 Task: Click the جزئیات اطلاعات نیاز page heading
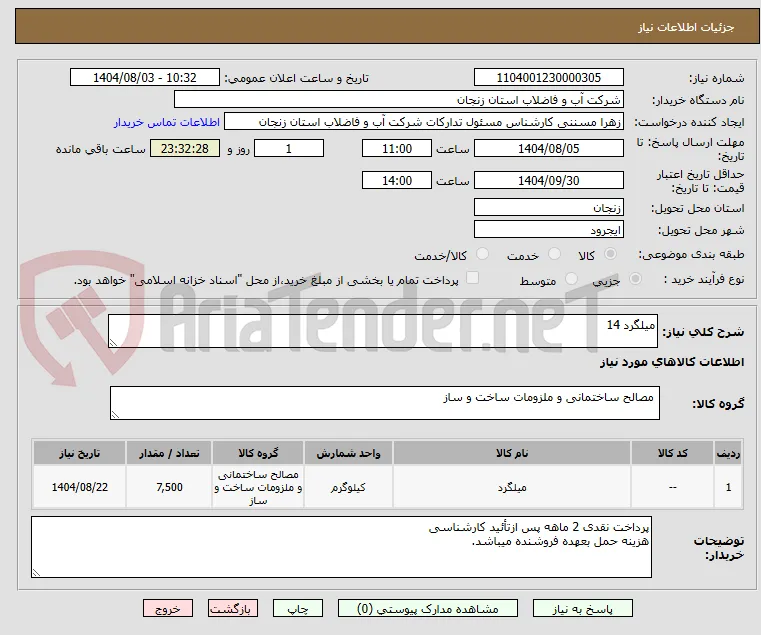tap(686, 27)
